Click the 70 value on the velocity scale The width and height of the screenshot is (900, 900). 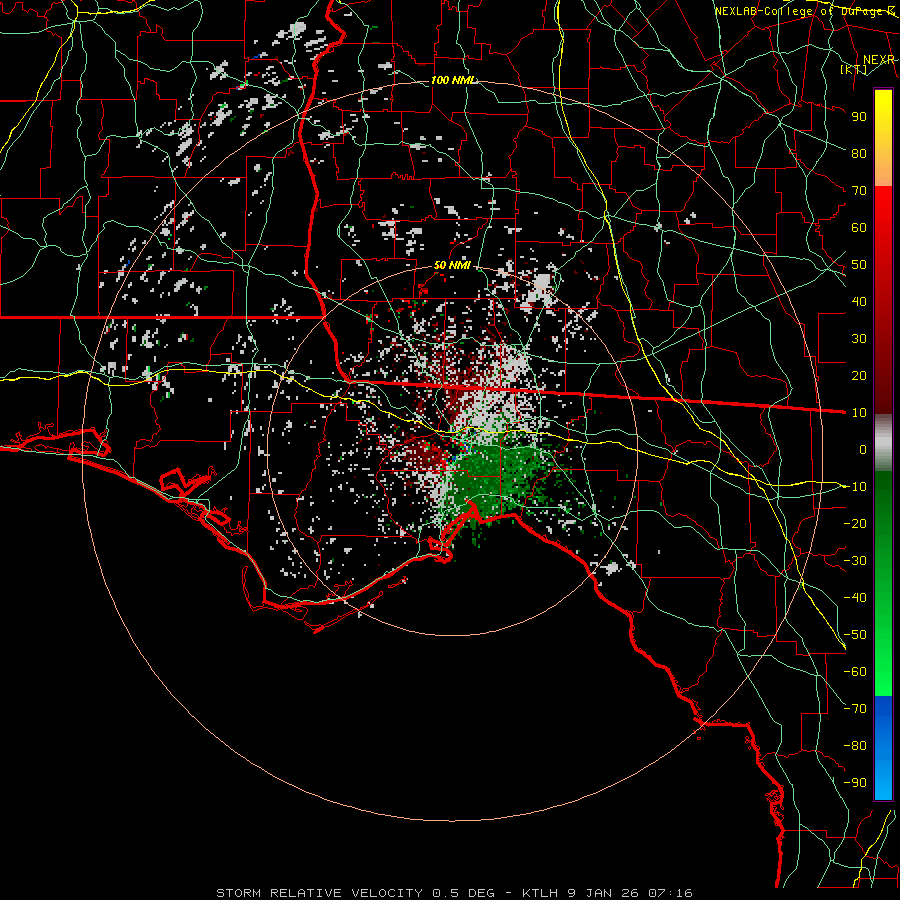(x=859, y=191)
